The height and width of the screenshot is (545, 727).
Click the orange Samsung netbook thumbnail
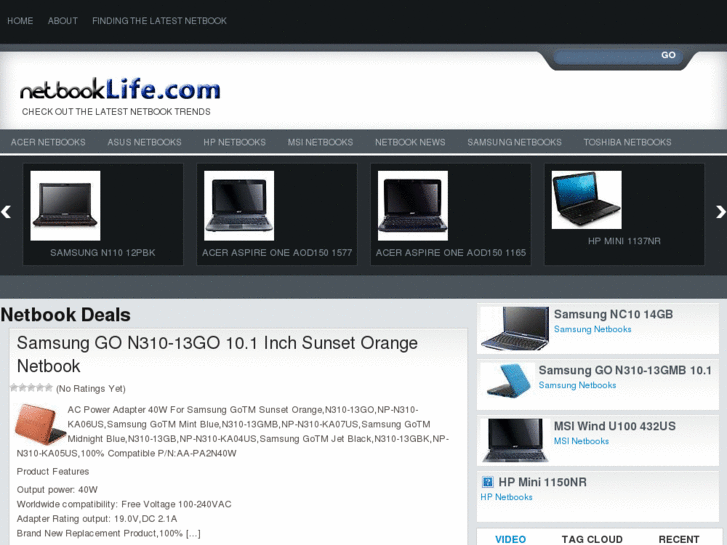click(40, 424)
